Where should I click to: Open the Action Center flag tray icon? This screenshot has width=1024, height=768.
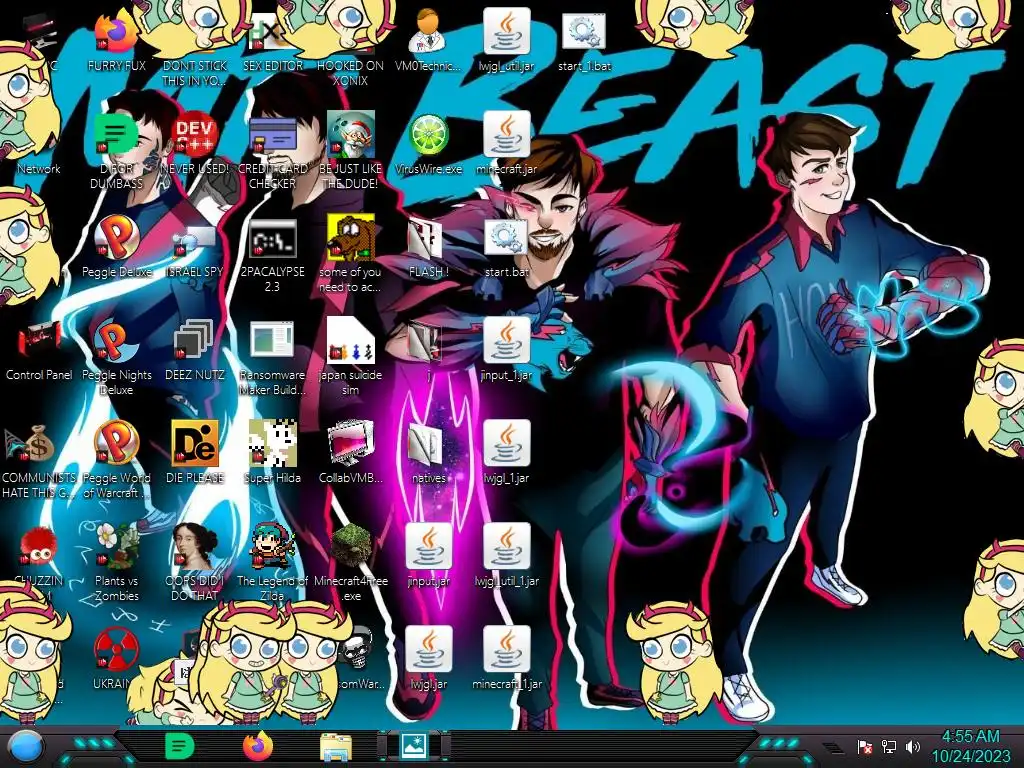(865, 746)
